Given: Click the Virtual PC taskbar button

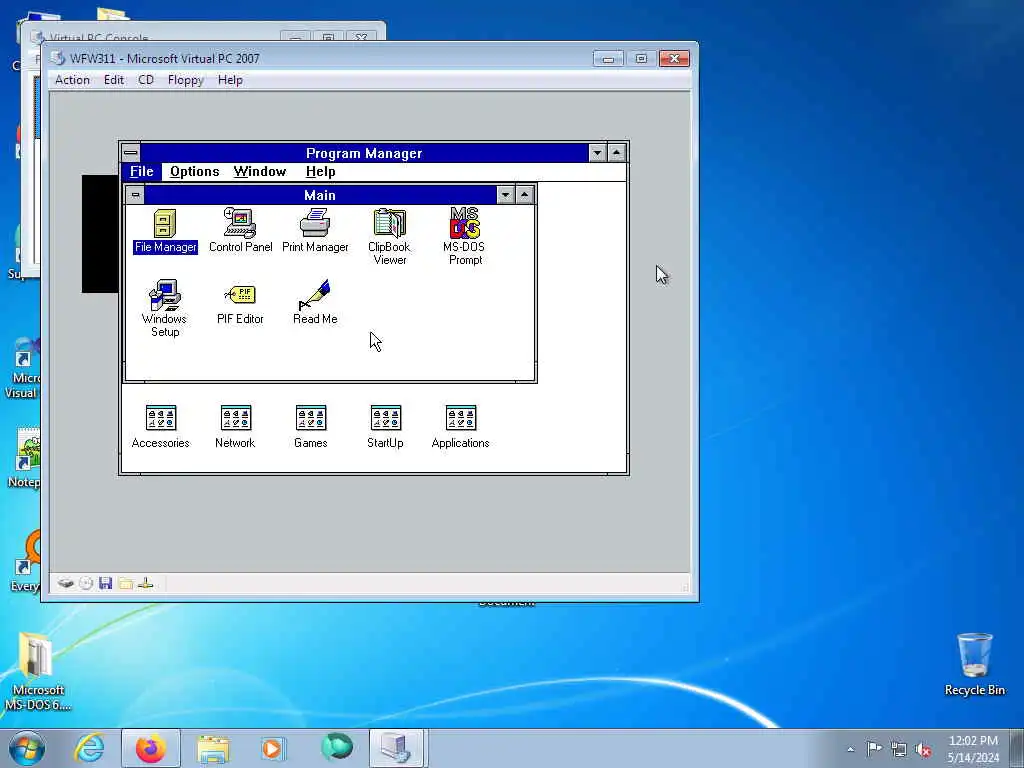Looking at the screenshot, I should coord(396,748).
